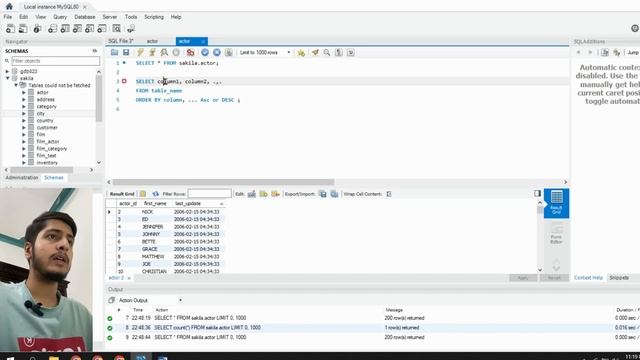Beautify the SQL with broom icon

tap(315, 52)
